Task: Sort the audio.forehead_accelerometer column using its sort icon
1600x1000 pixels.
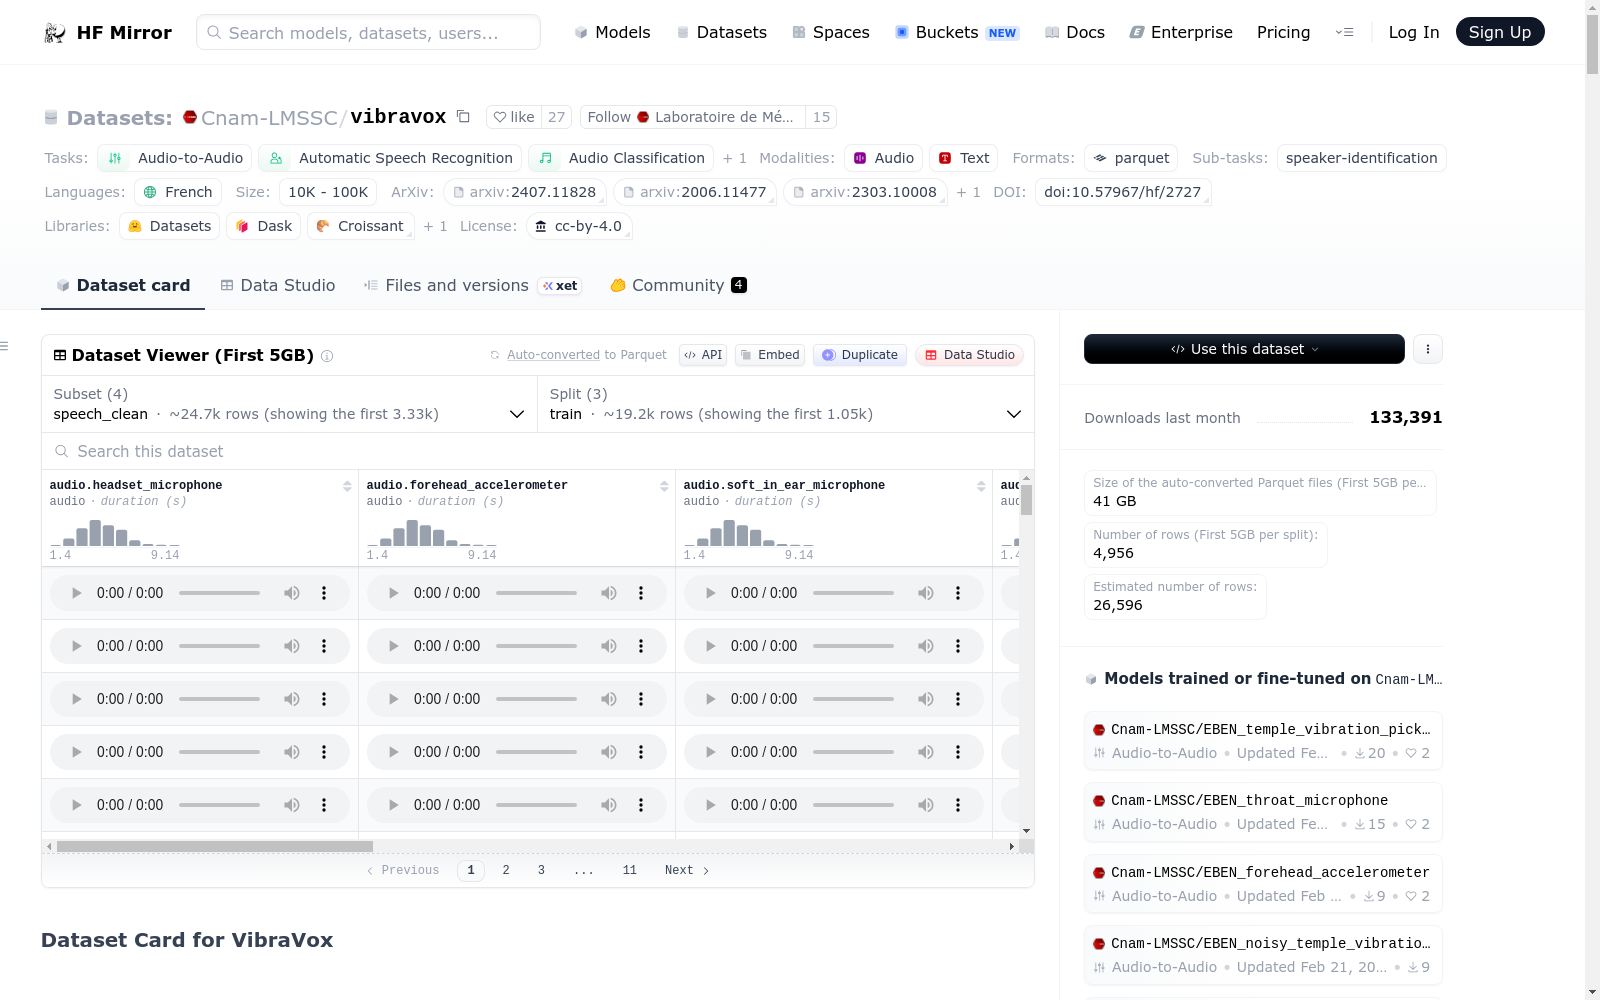Action: [x=664, y=486]
